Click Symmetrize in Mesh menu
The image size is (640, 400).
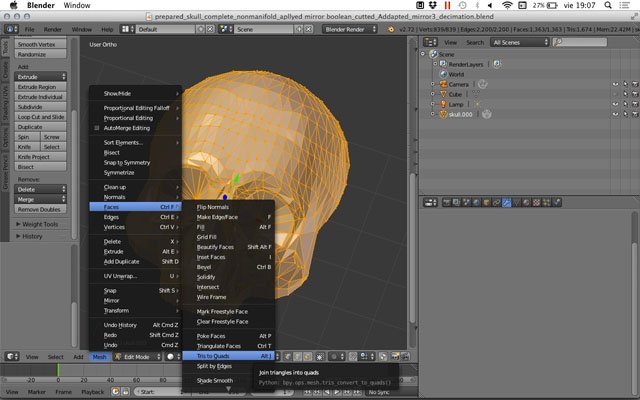coord(135,173)
